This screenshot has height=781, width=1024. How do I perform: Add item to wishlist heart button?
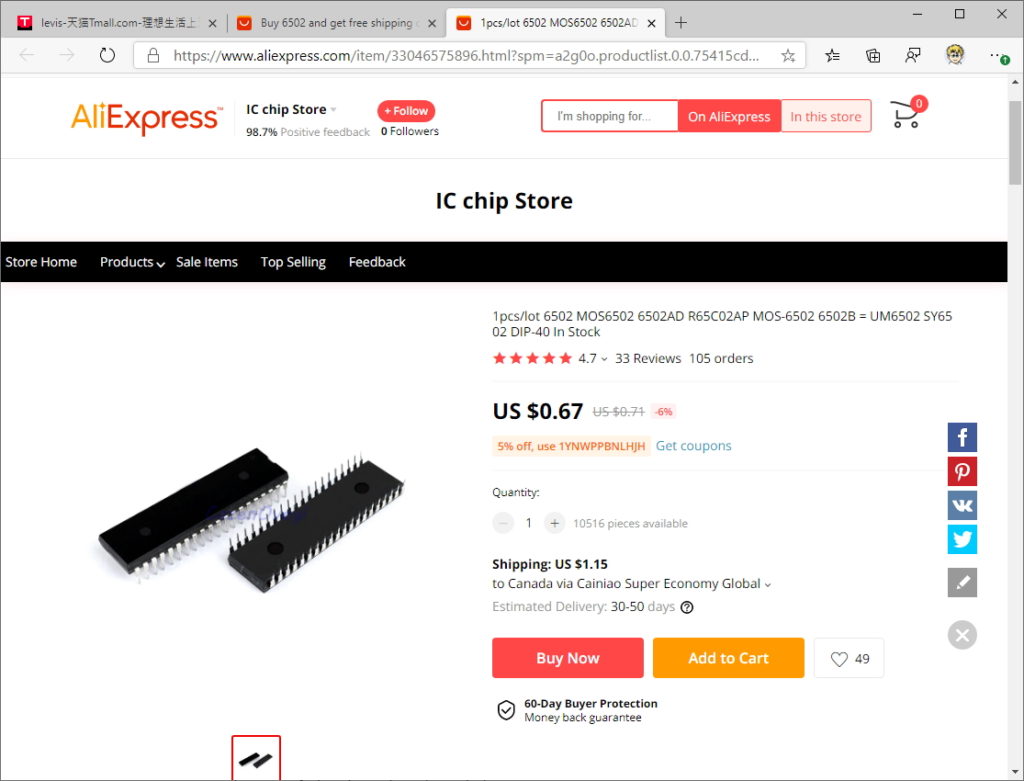click(x=849, y=658)
